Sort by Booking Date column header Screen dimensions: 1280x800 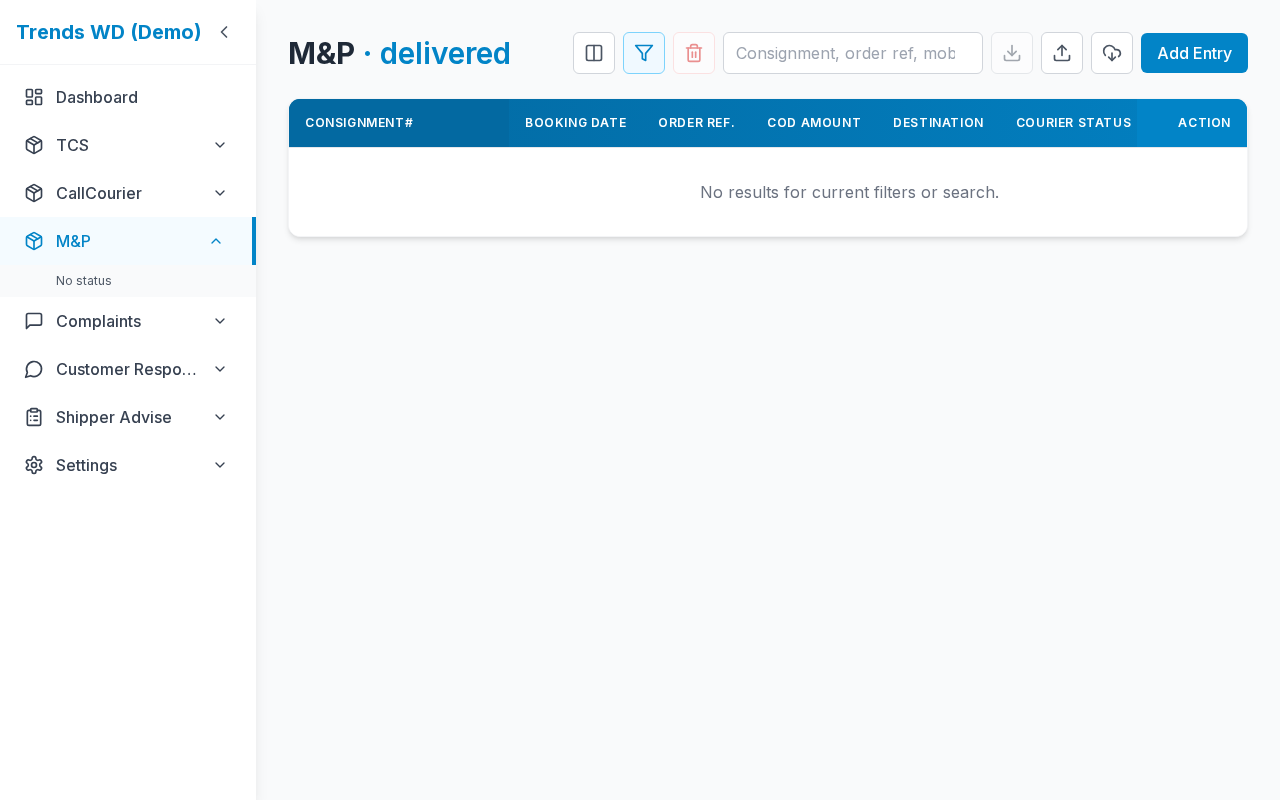[x=575, y=123]
